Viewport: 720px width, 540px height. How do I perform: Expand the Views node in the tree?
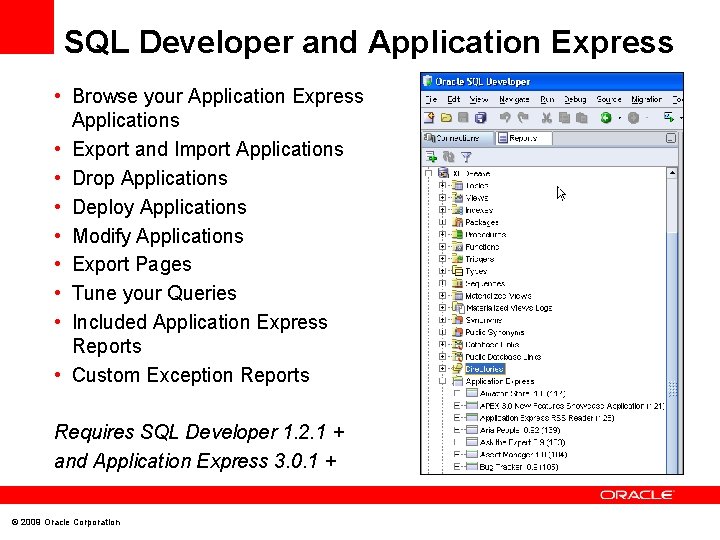[442, 197]
